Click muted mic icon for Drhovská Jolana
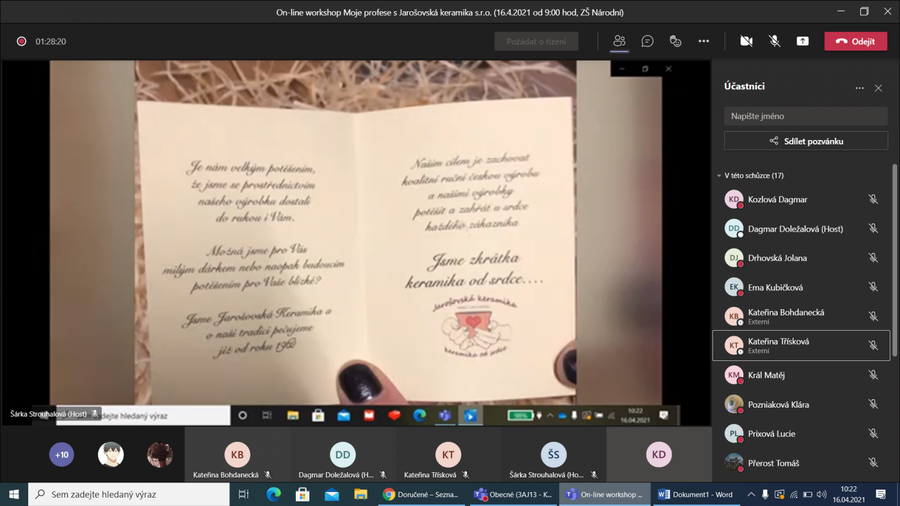This screenshot has width=900, height=506. click(x=873, y=258)
